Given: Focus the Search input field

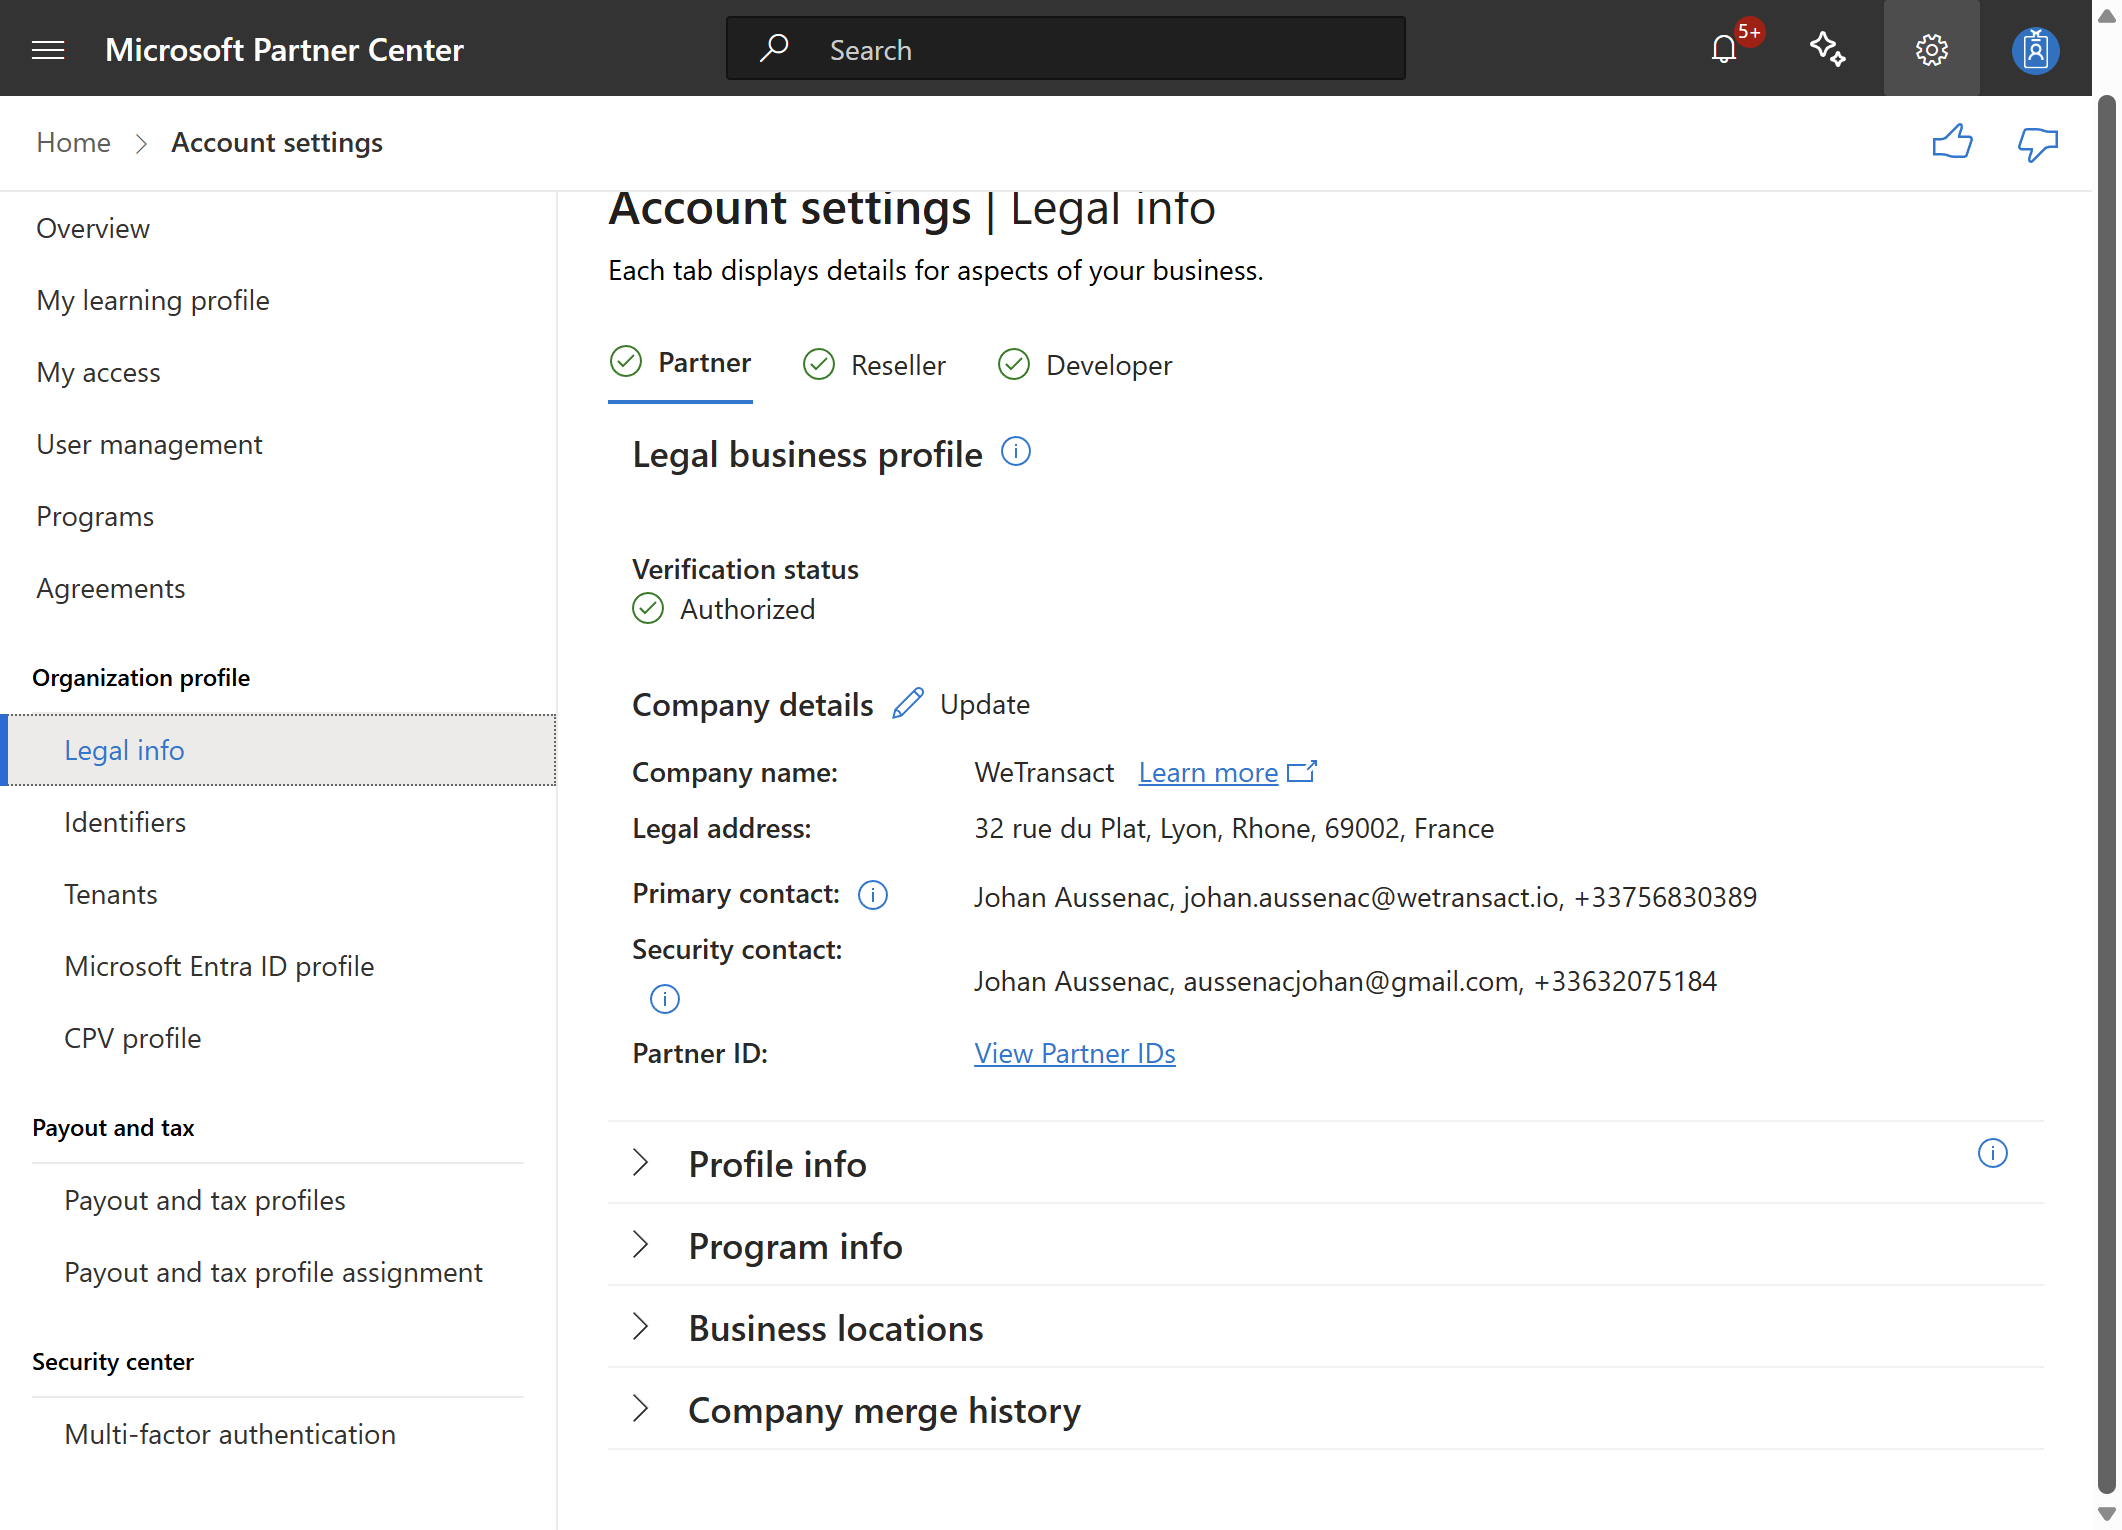Looking at the screenshot, I should tap(1066, 48).
